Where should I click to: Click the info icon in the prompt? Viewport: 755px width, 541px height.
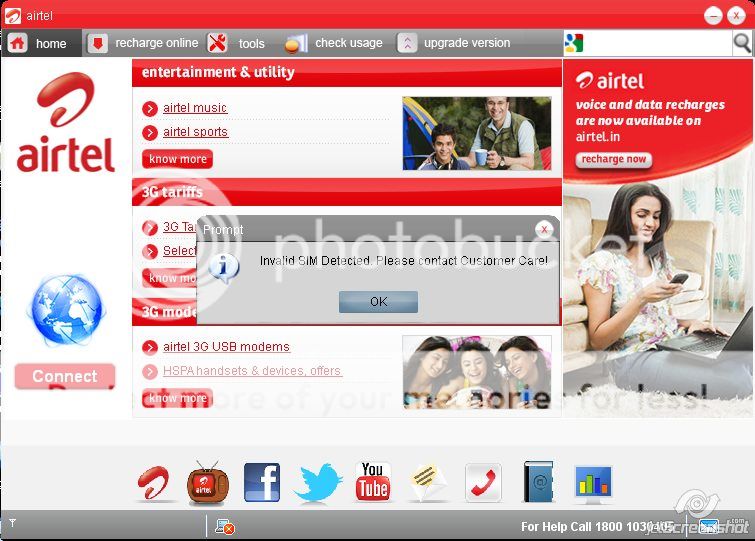223,268
